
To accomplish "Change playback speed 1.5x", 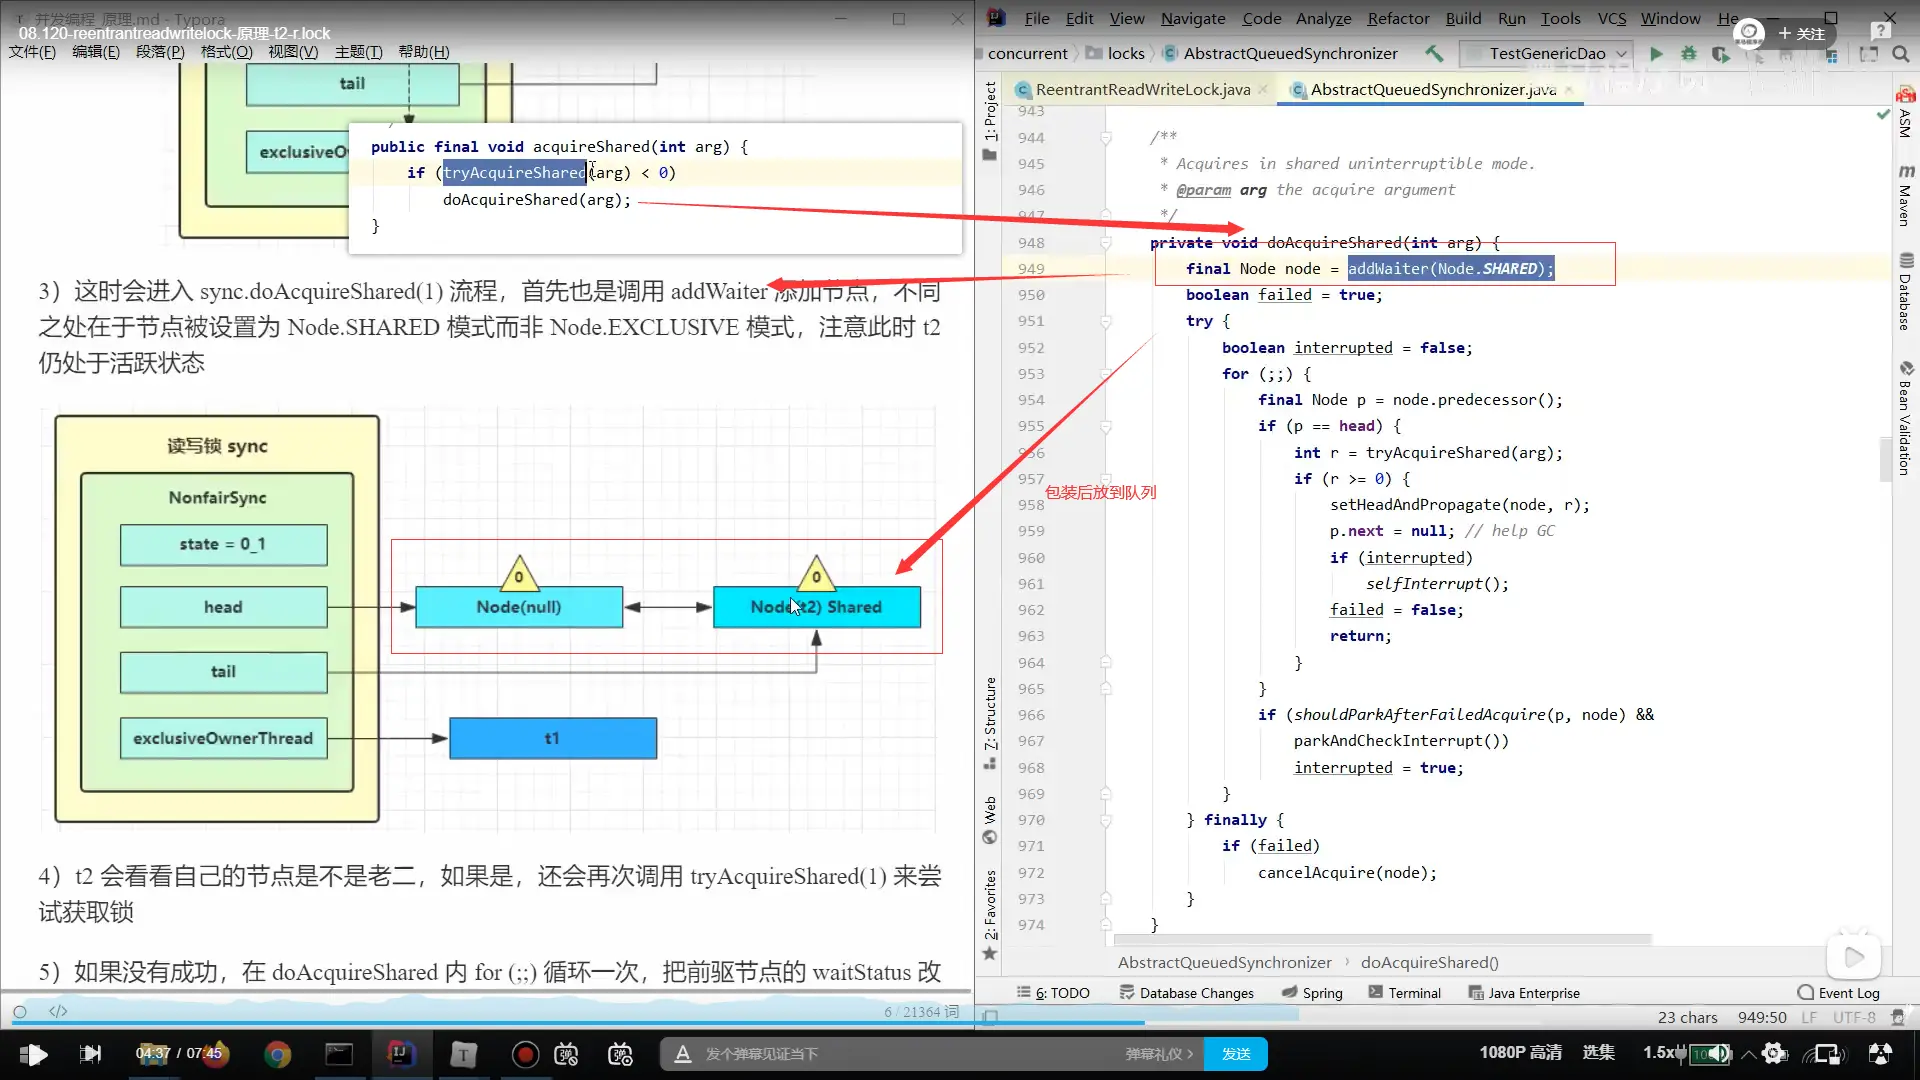I will point(1660,1053).
